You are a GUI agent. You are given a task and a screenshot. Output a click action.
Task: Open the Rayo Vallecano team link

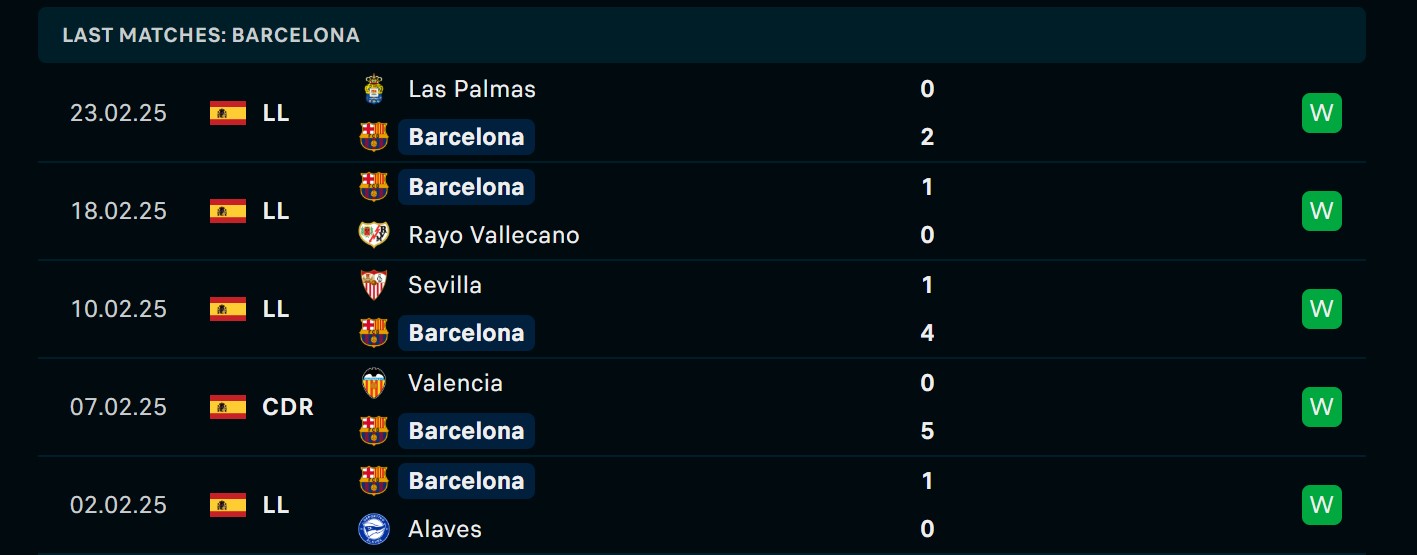tap(494, 235)
